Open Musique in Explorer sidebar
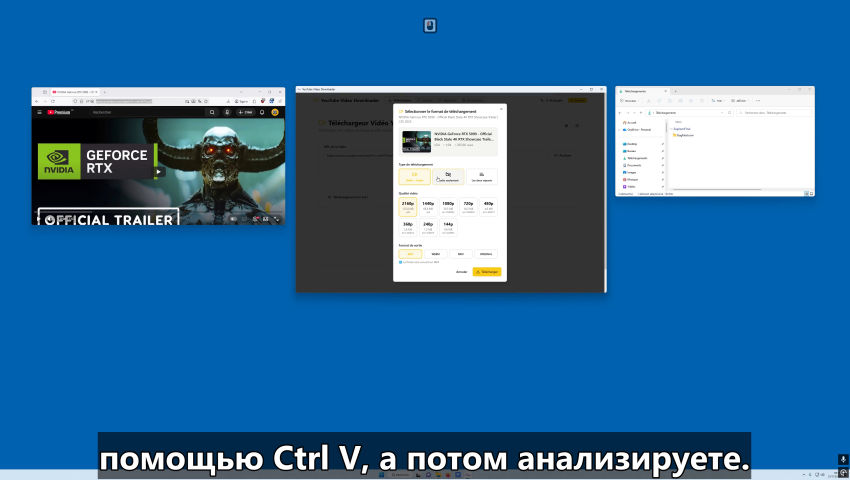The width and height of the screenshot is (850, 480). [x=630, y=180]
